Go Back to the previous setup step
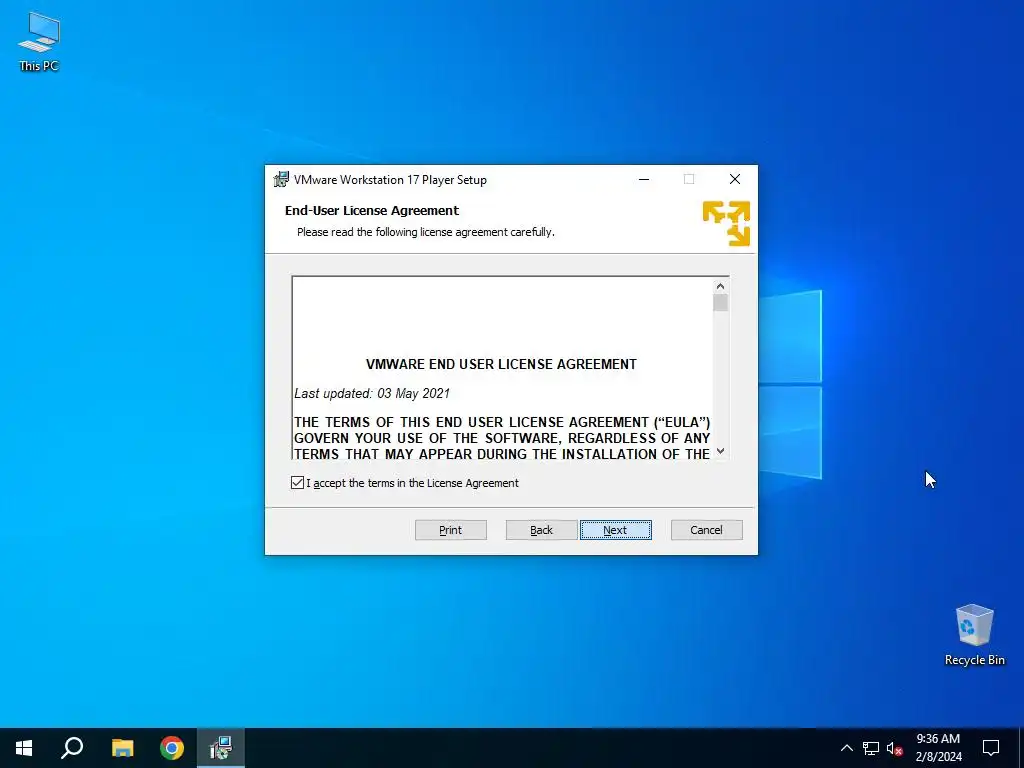Viewport: 1024px width, 768px height. (x=541, y=530)
